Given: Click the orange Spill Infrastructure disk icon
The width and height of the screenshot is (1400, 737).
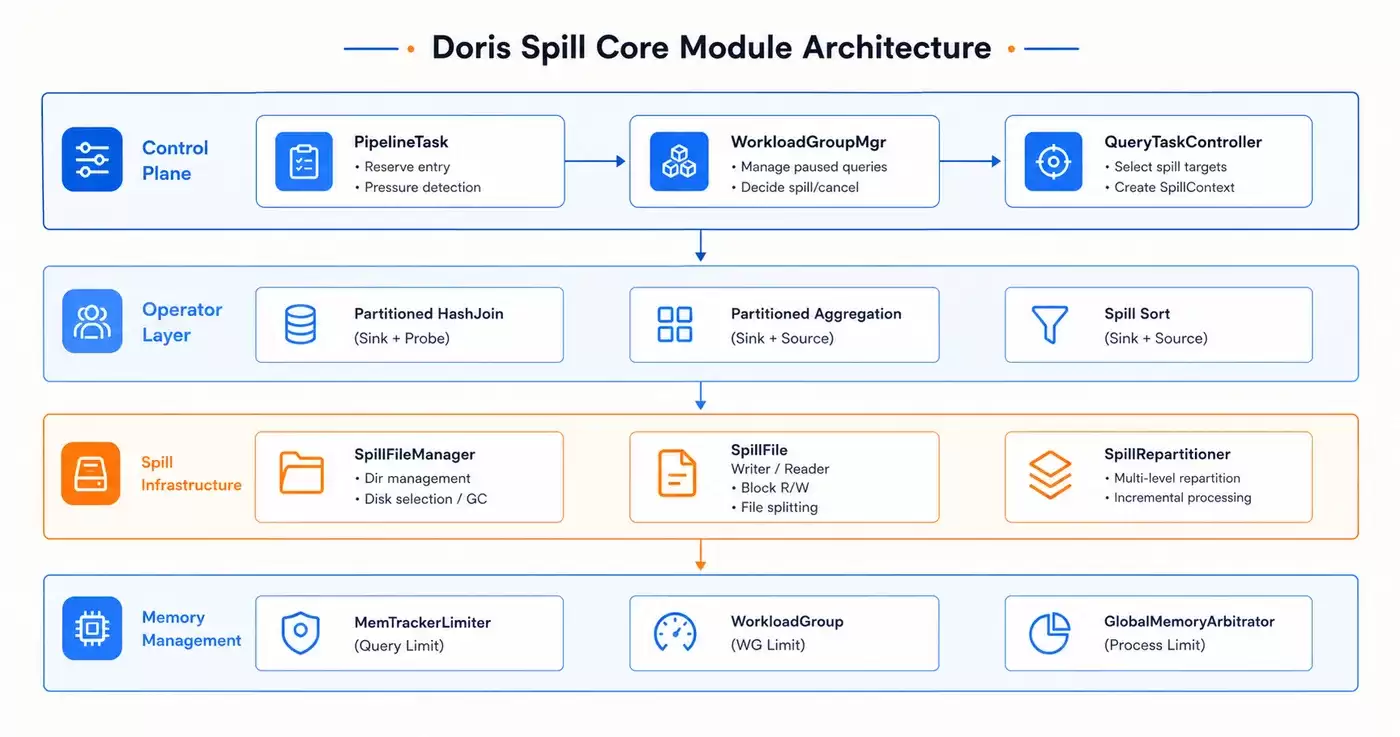Looking at the screenshot, I should [x=91, y=473].
